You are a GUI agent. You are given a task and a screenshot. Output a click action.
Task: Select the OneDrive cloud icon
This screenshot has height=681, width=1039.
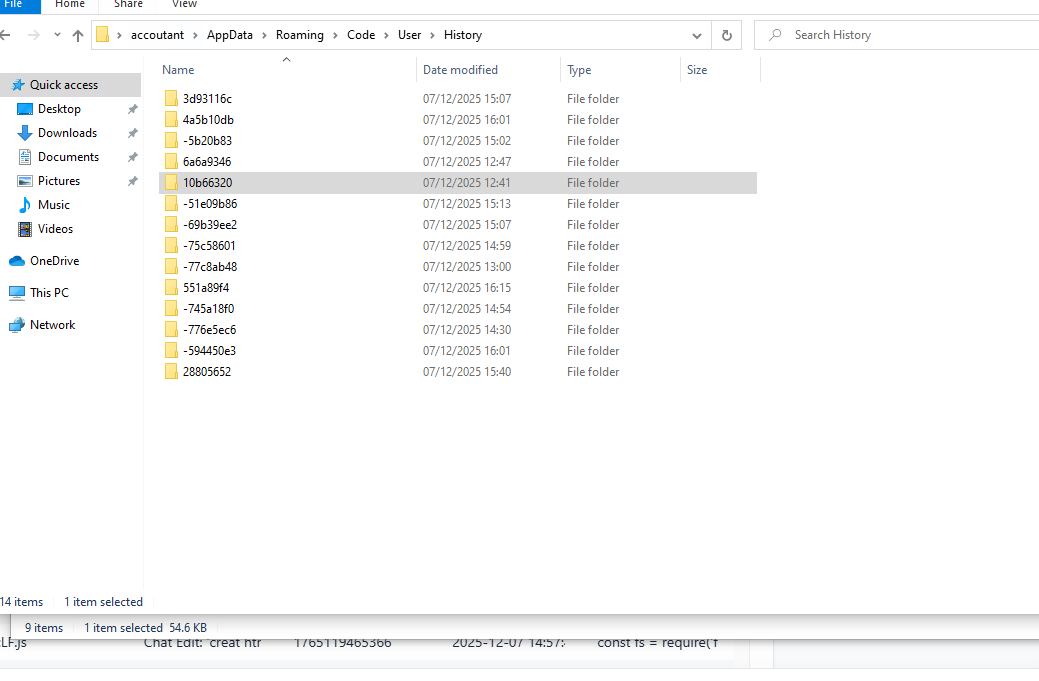17,261
